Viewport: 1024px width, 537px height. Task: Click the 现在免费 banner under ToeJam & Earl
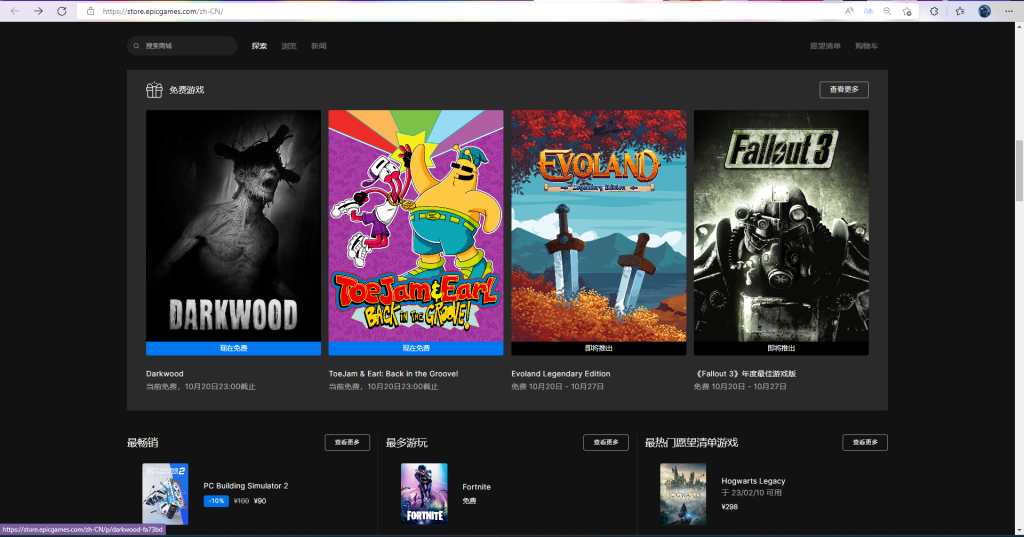tap(416, 348)
